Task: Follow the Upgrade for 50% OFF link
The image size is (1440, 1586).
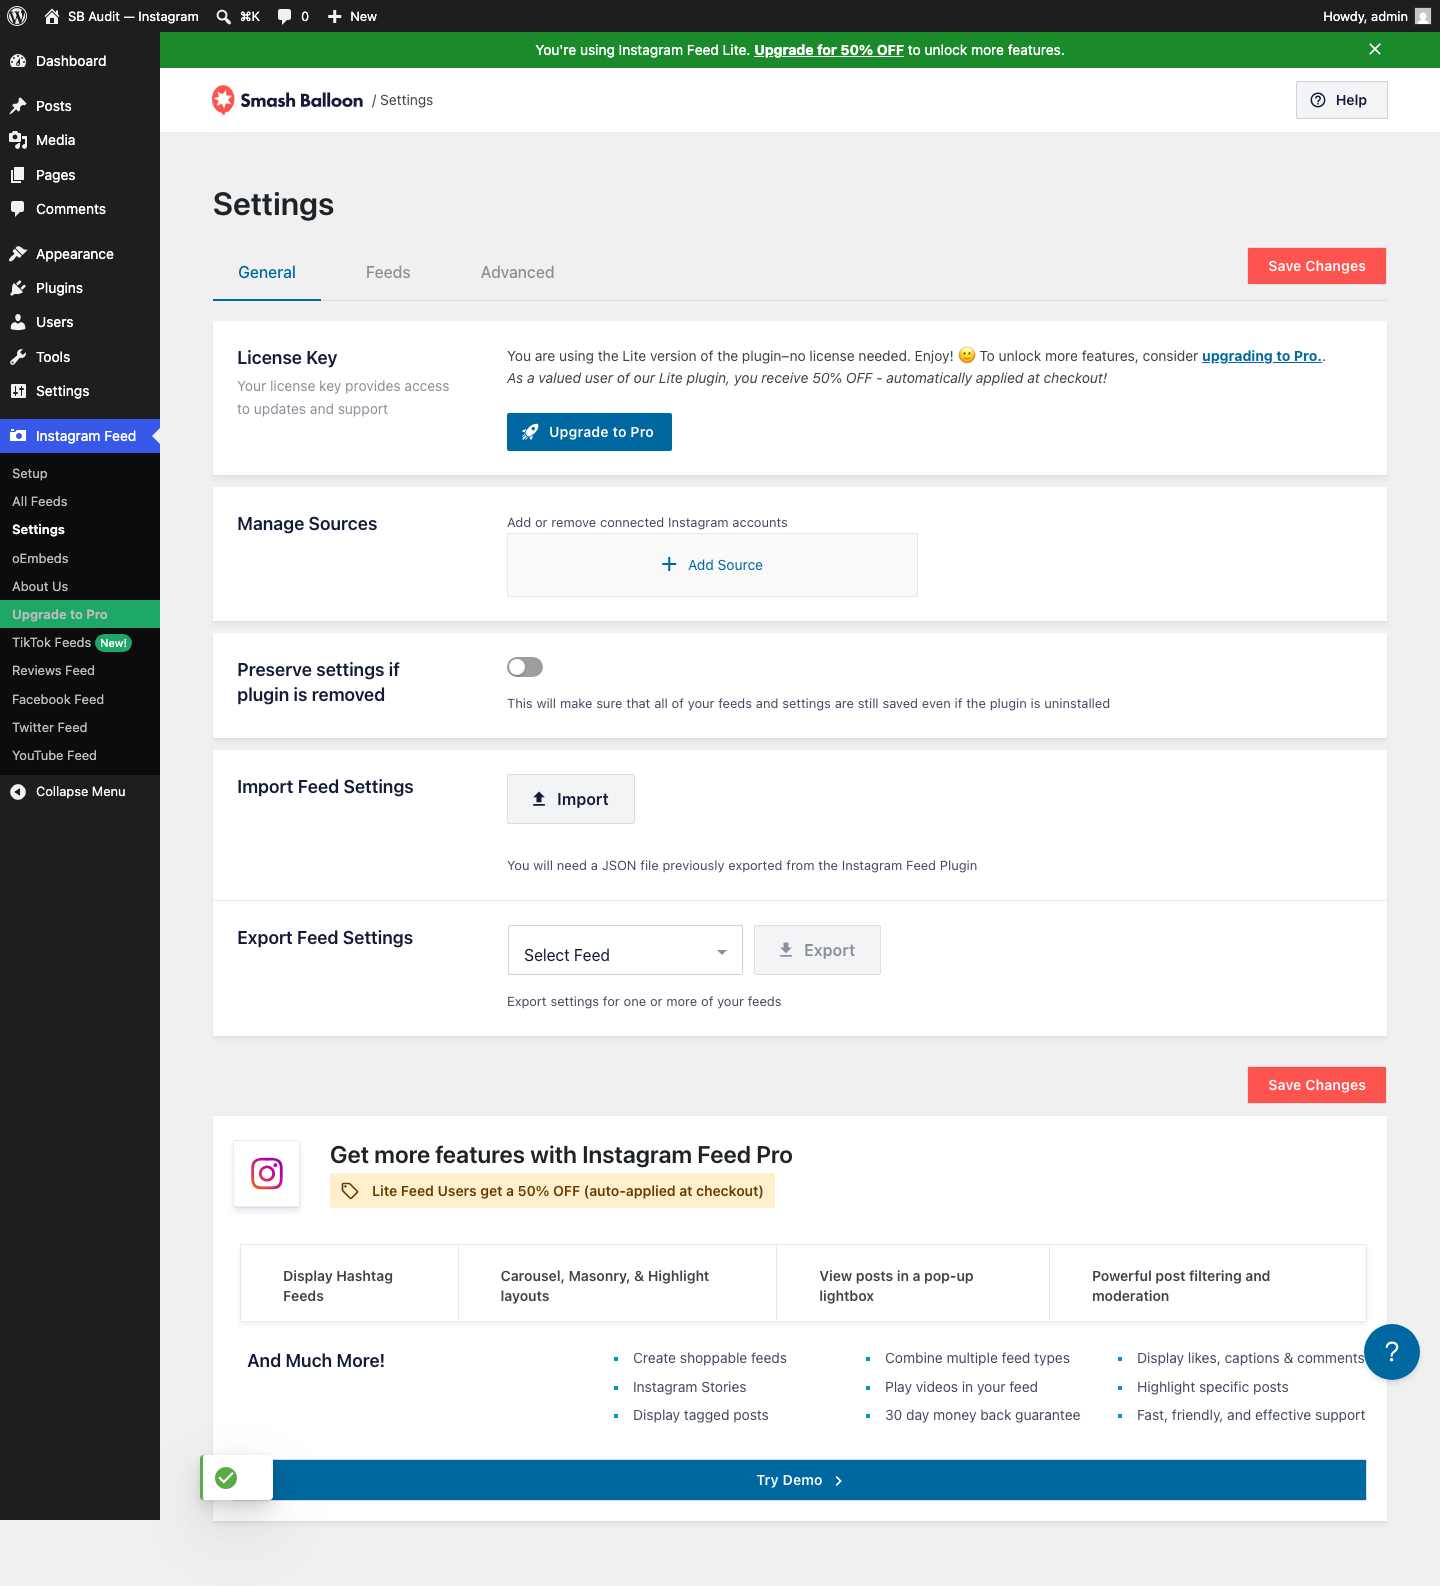Action: [x=829, y=50]
